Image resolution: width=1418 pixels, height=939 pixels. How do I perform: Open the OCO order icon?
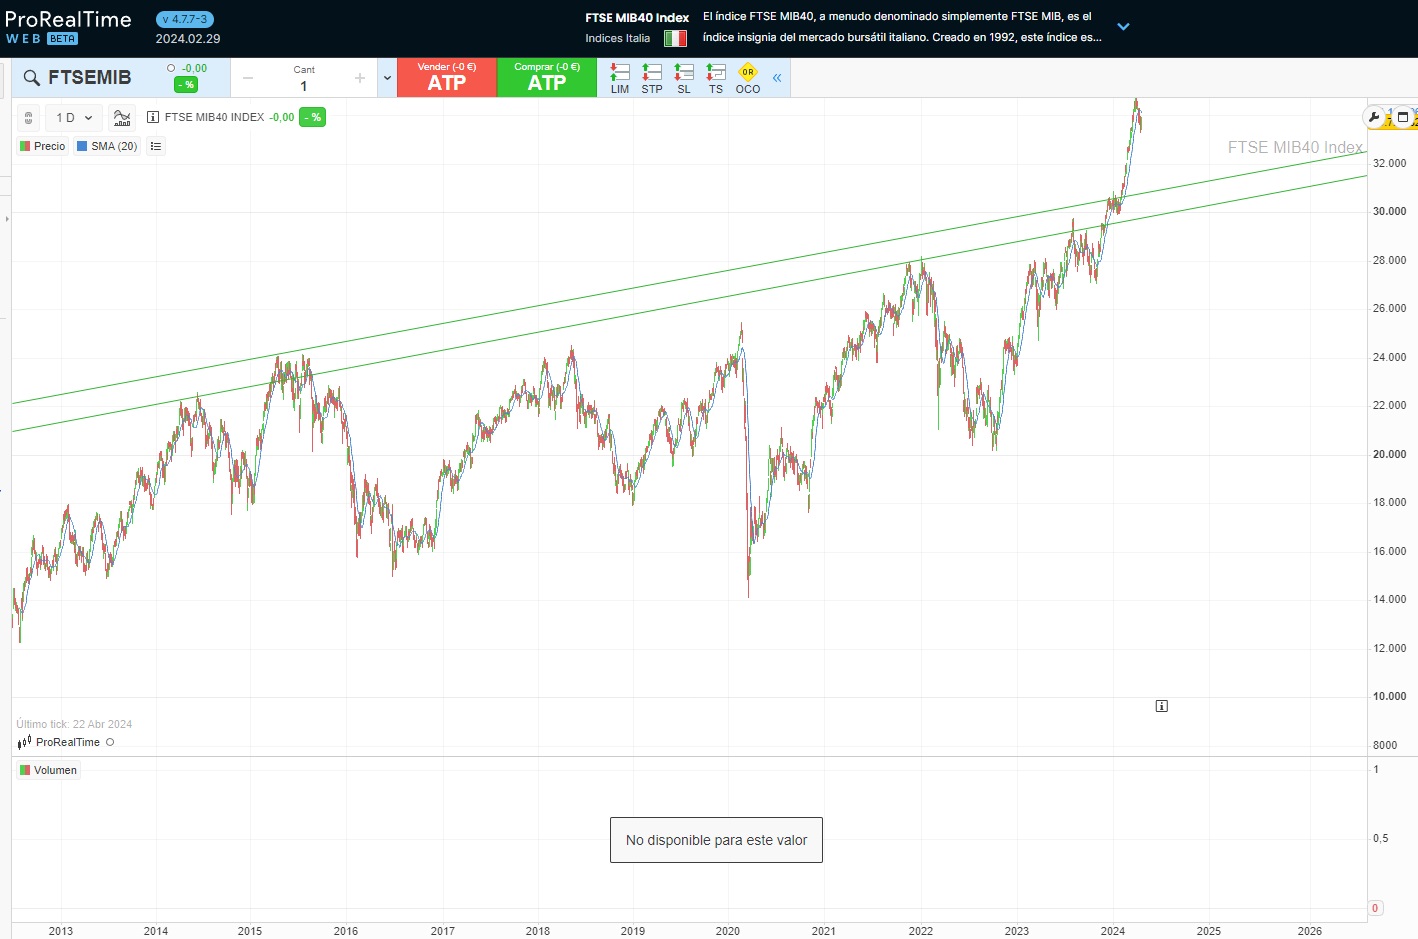pos(747,77)
